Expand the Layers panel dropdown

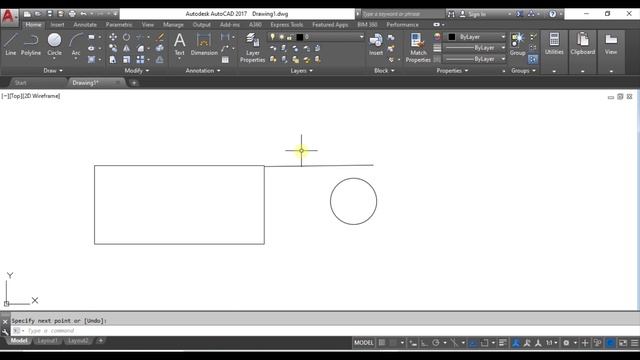click(x=302, y=71)
